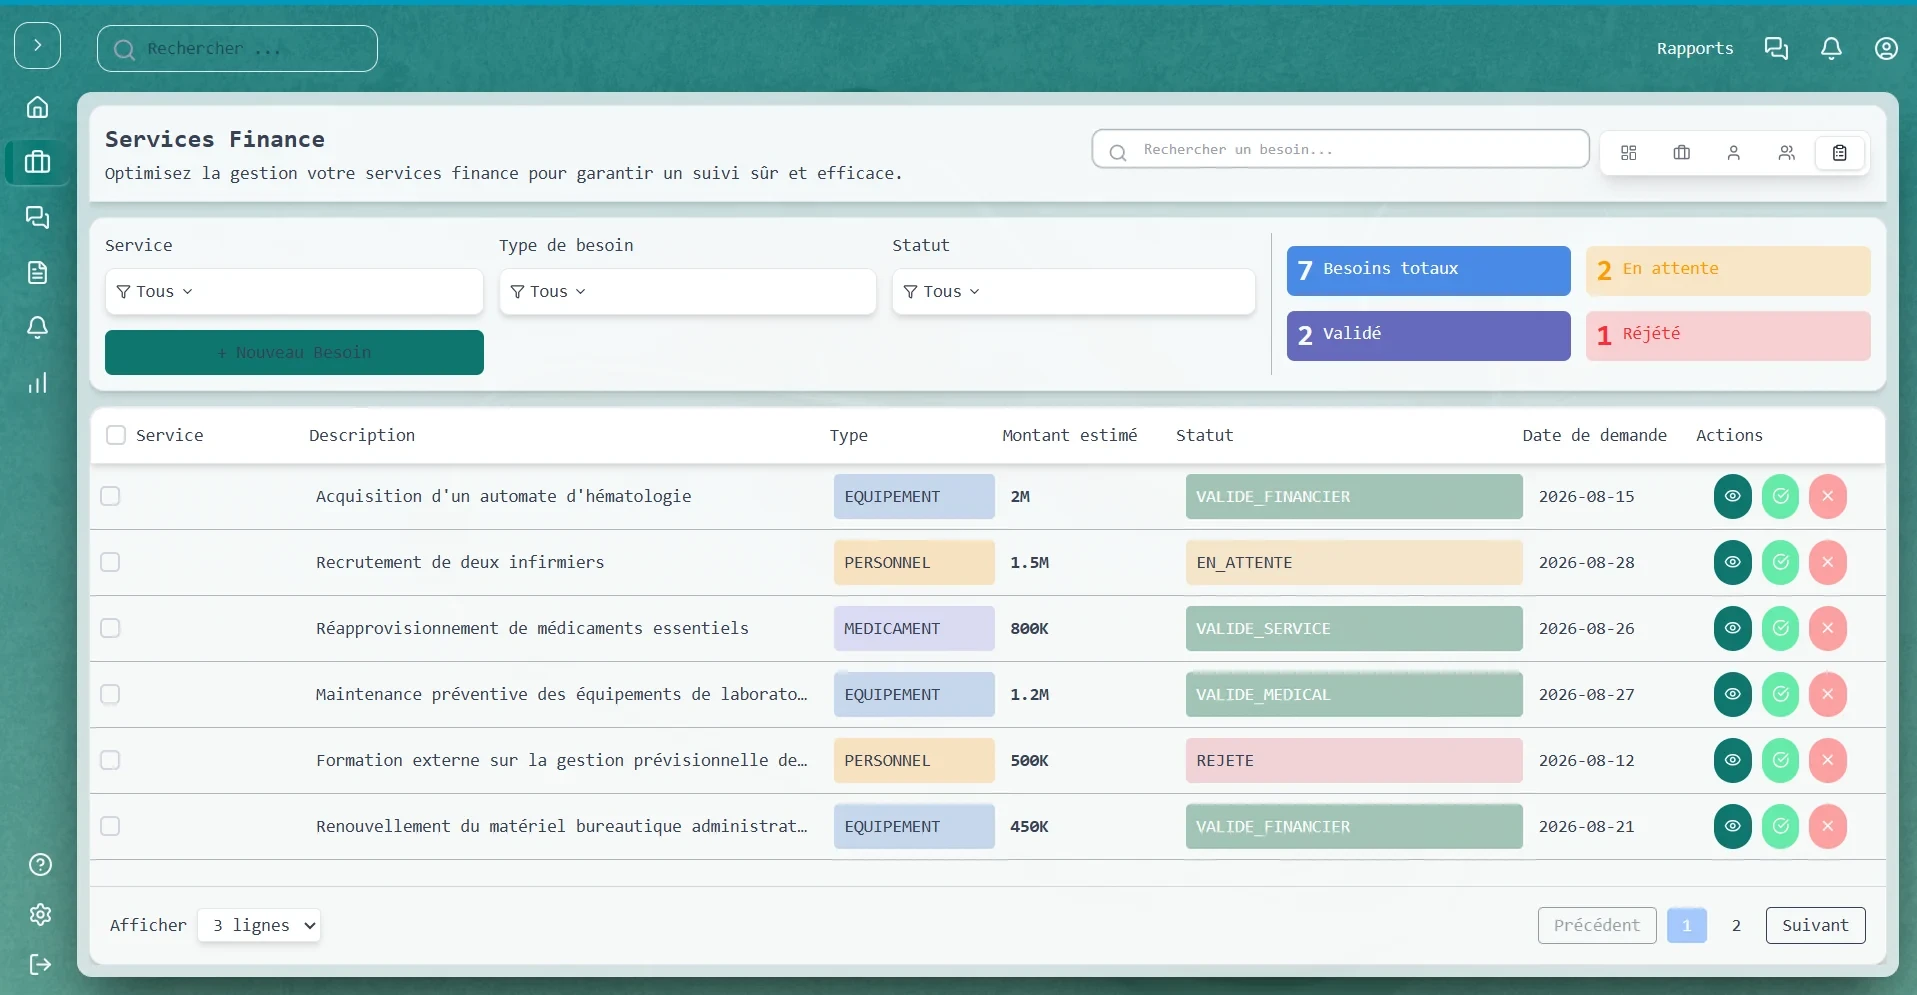
Task: Reject the hématologie automate request
Action: (1827, 496)
